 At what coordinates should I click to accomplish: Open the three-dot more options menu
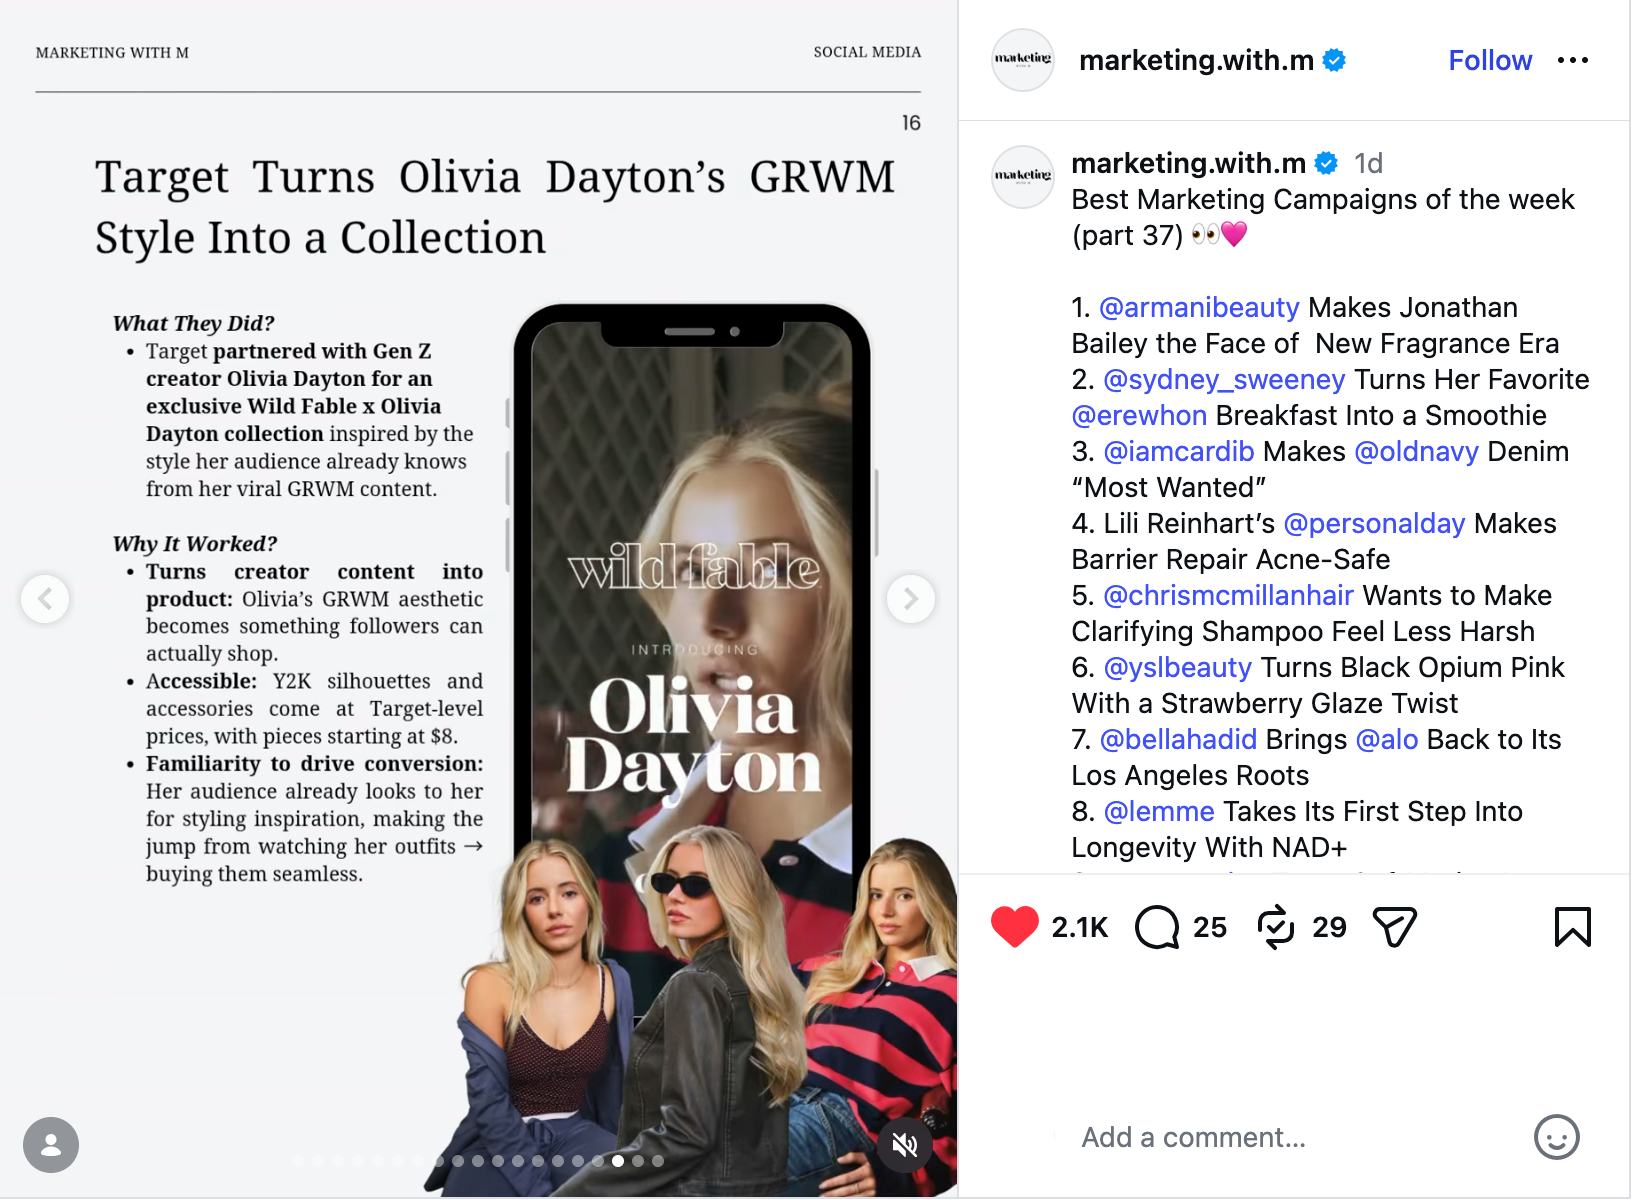1573,60
